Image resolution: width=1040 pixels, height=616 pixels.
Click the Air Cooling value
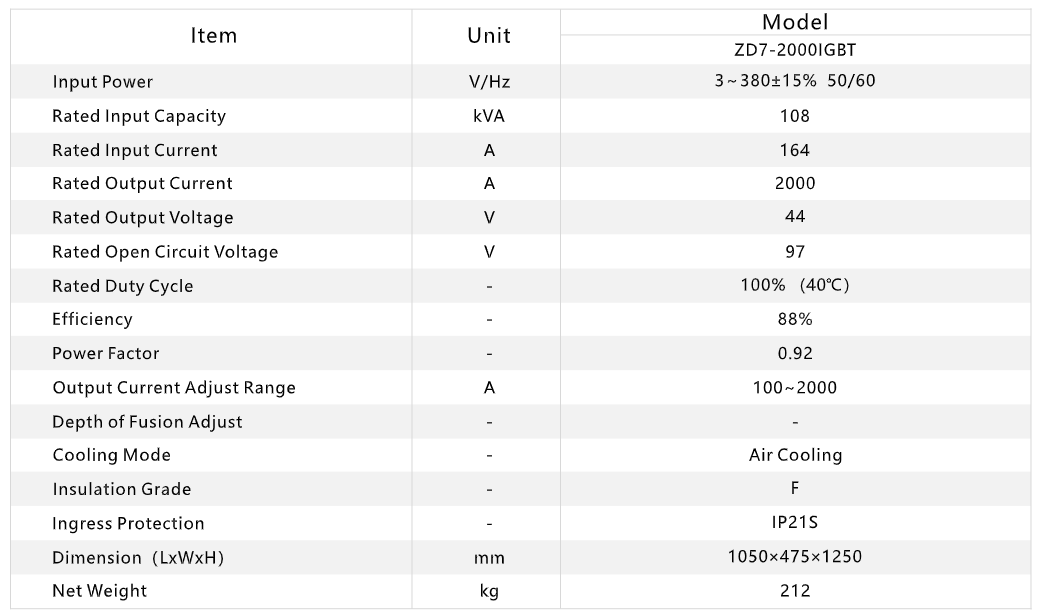[795, 455]
